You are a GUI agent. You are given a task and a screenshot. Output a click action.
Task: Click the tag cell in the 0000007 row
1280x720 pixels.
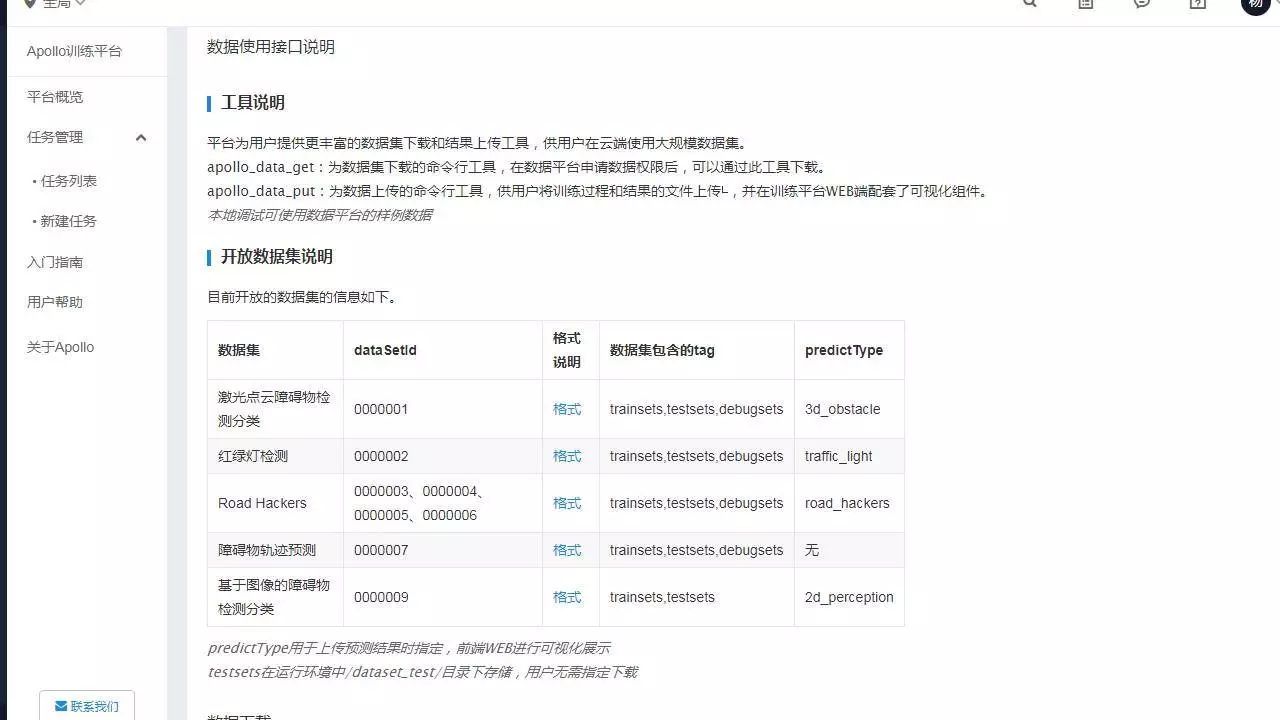click(x=697, y=550)
